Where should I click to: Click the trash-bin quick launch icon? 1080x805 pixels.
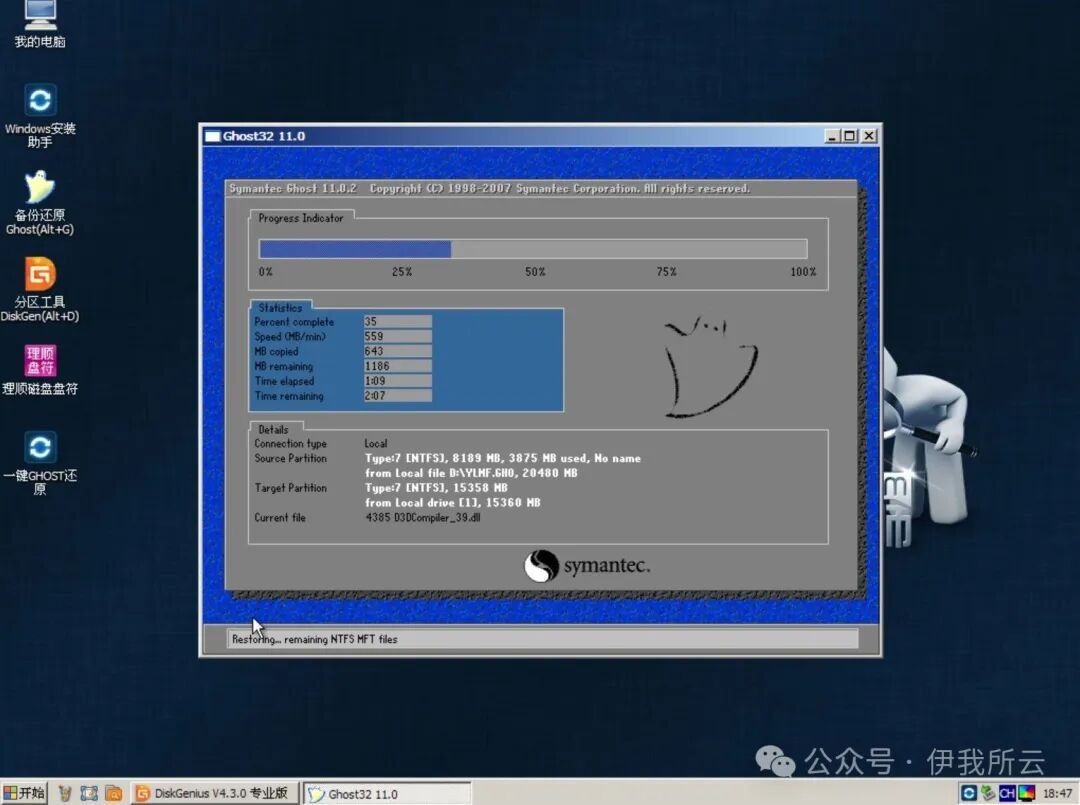[x=65, y=794]
